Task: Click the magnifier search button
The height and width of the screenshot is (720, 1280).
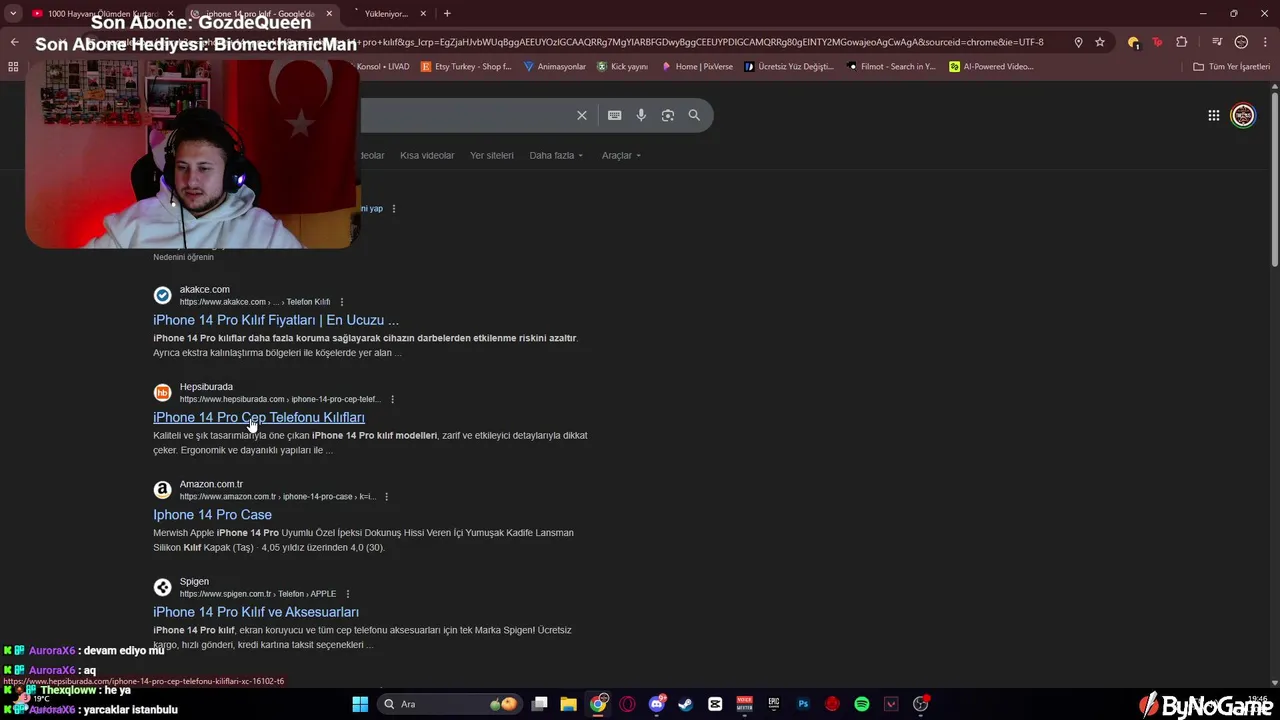Action: (x=694, y=115)
